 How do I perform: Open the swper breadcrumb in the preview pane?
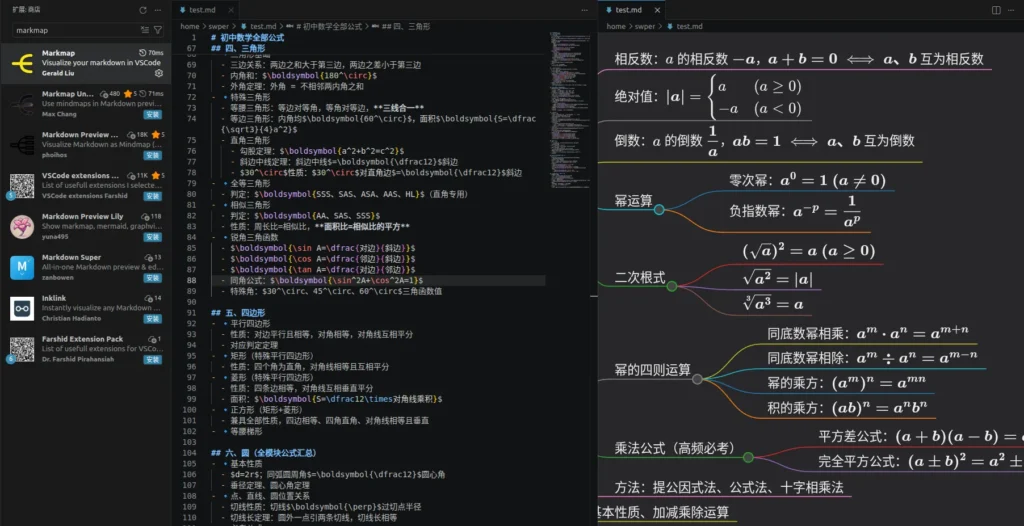coord(646,26)
